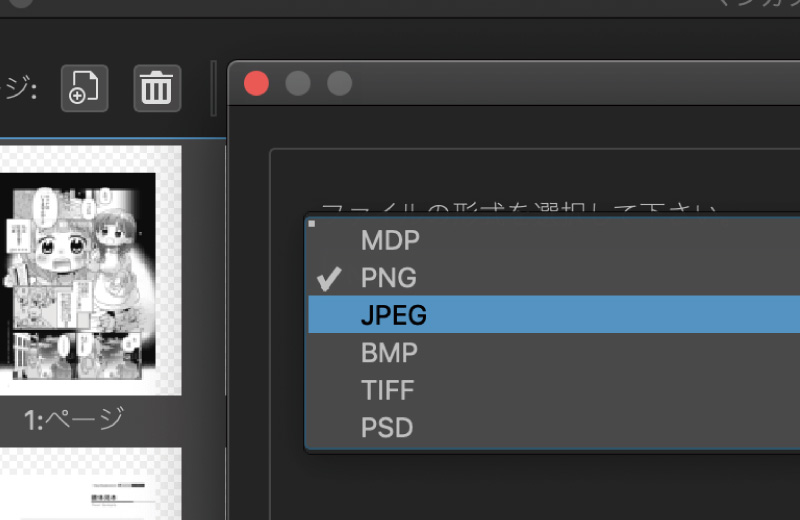Select TIFF in the format list

tap(554, 390)
